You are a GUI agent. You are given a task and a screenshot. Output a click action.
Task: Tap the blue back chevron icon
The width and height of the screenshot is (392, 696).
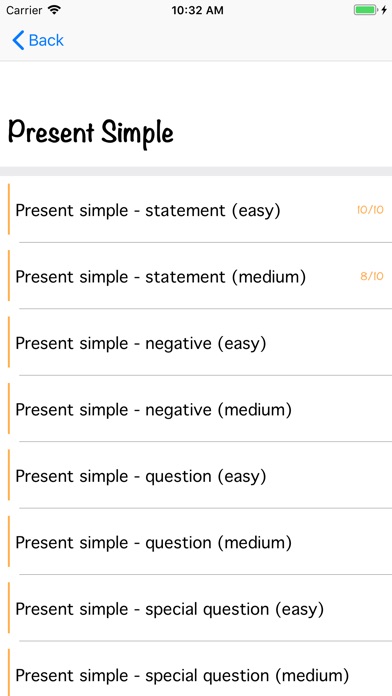click(18, 40)
